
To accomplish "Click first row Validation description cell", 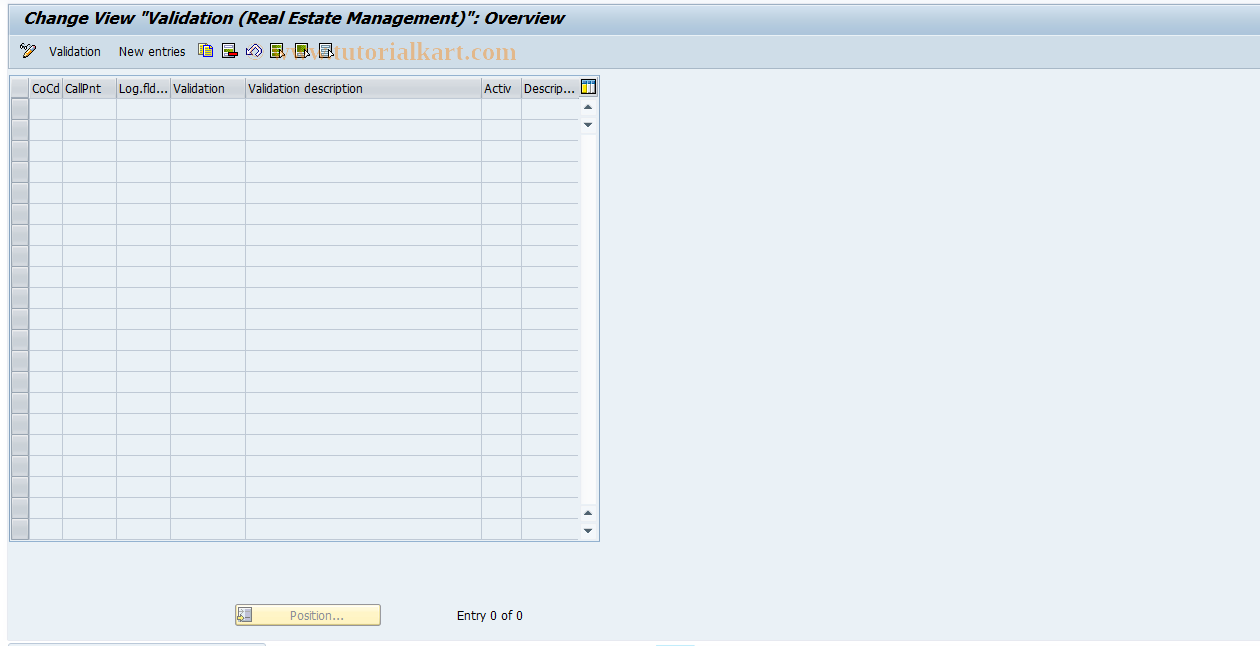I will (x=363, y=109).
